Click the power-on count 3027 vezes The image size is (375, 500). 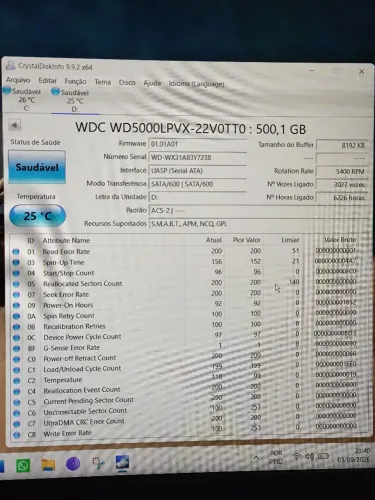tap(342, 184)
